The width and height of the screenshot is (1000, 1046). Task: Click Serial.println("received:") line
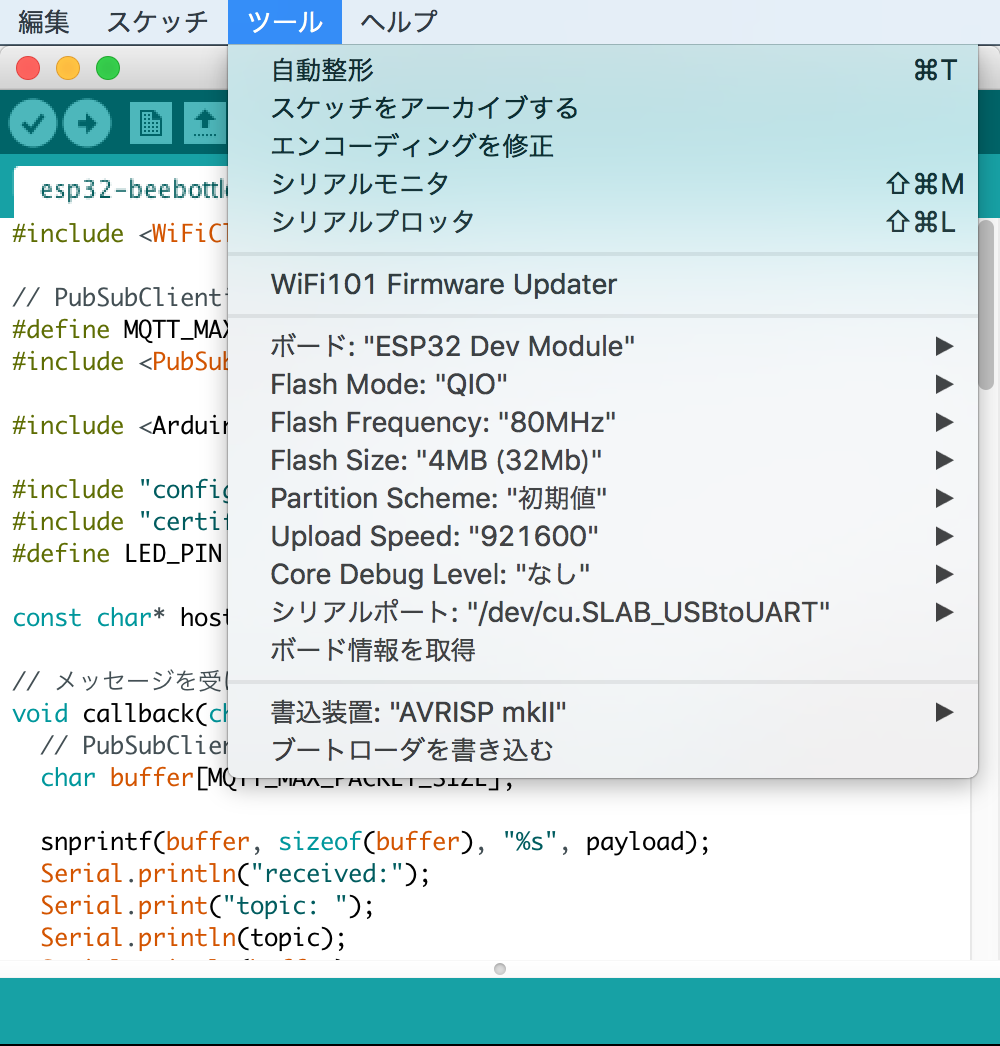click(235, 874)
